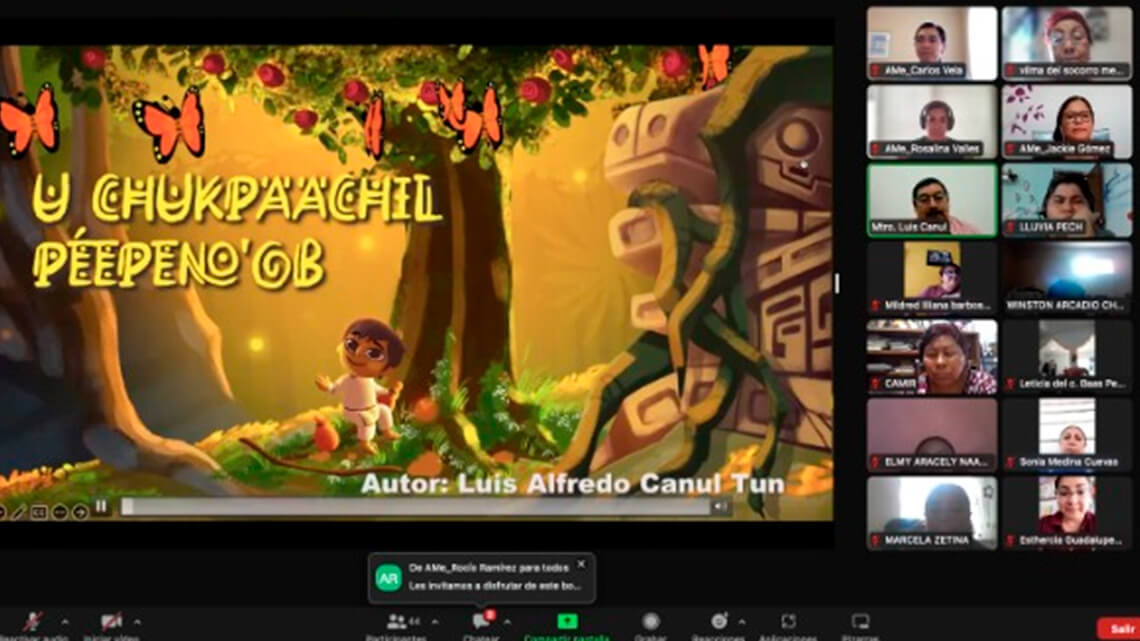The image size is (1140, 641).
Task: Toggle the muted microphone audio button
Action: pos(33,621)
